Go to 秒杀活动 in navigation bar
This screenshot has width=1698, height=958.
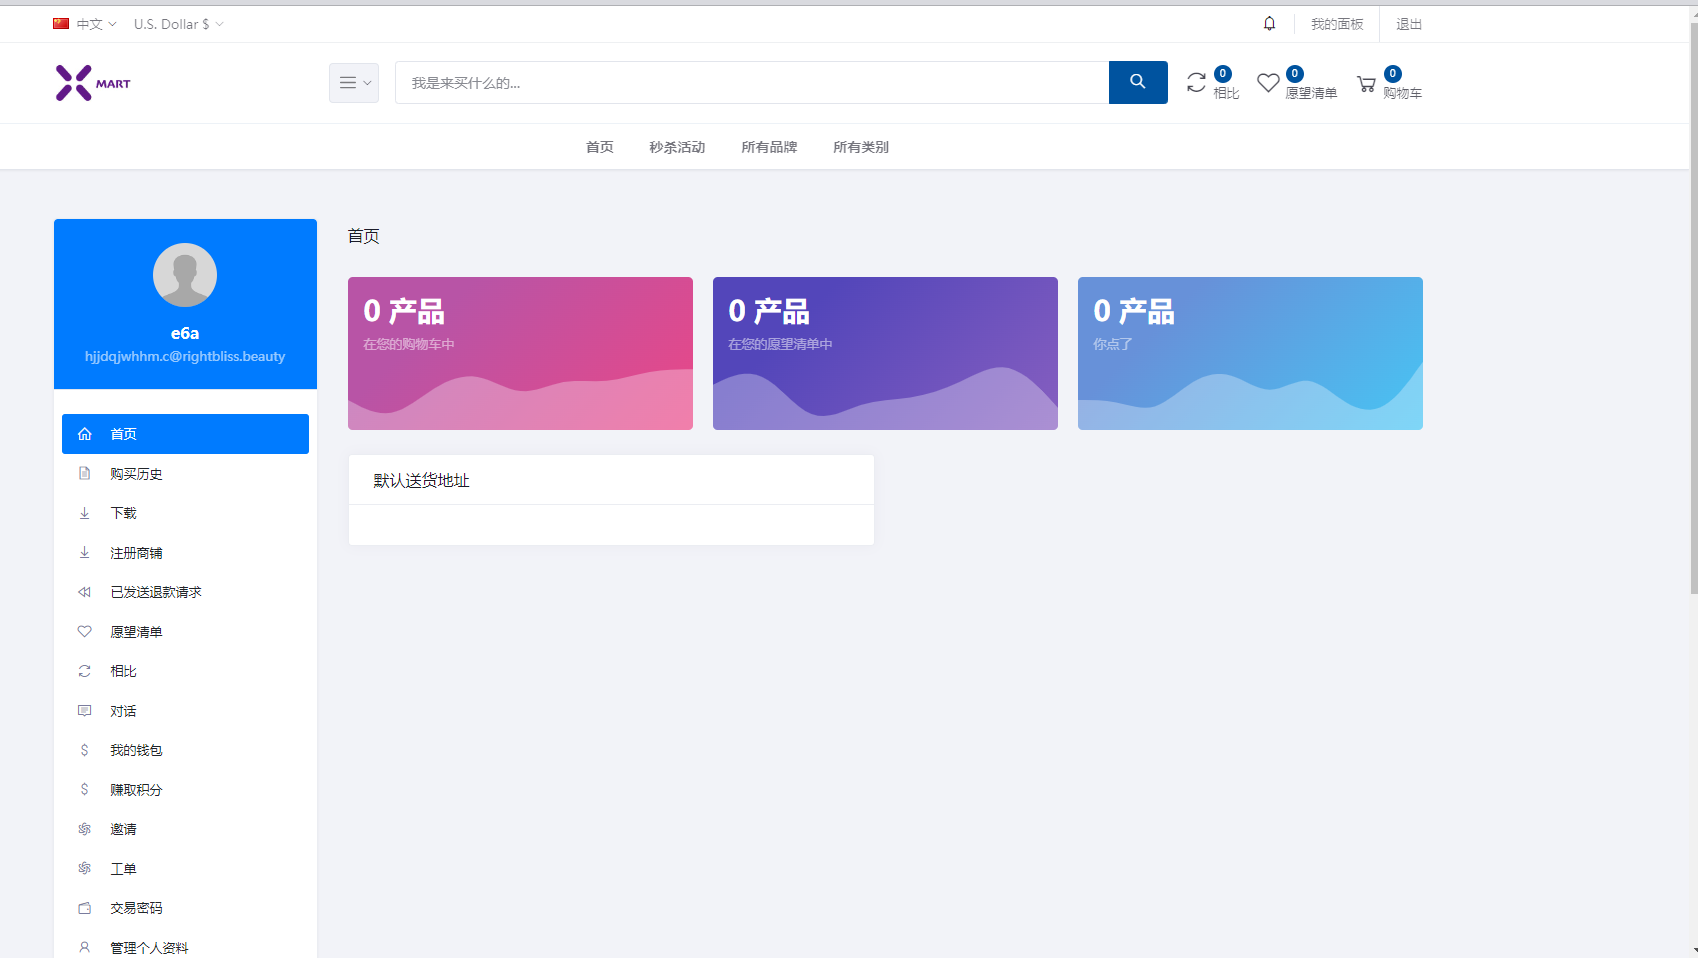point(677,147)
